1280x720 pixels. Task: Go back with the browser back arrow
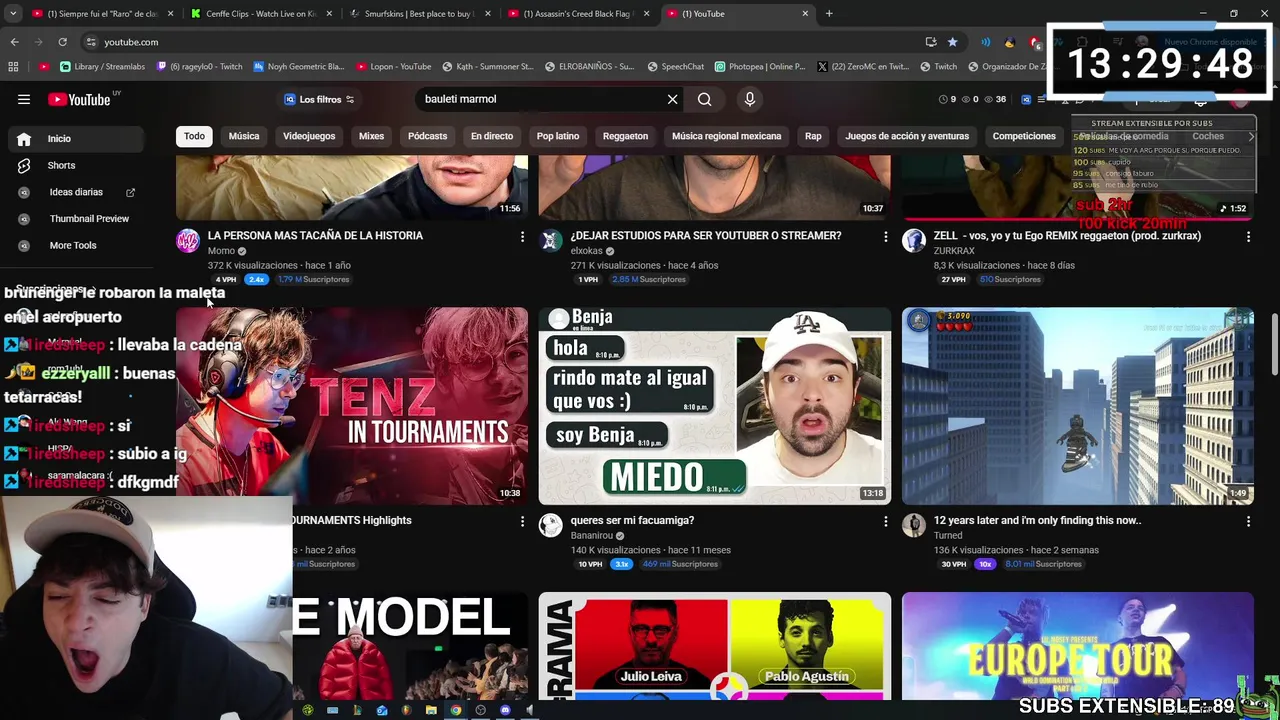pos(14,42)
